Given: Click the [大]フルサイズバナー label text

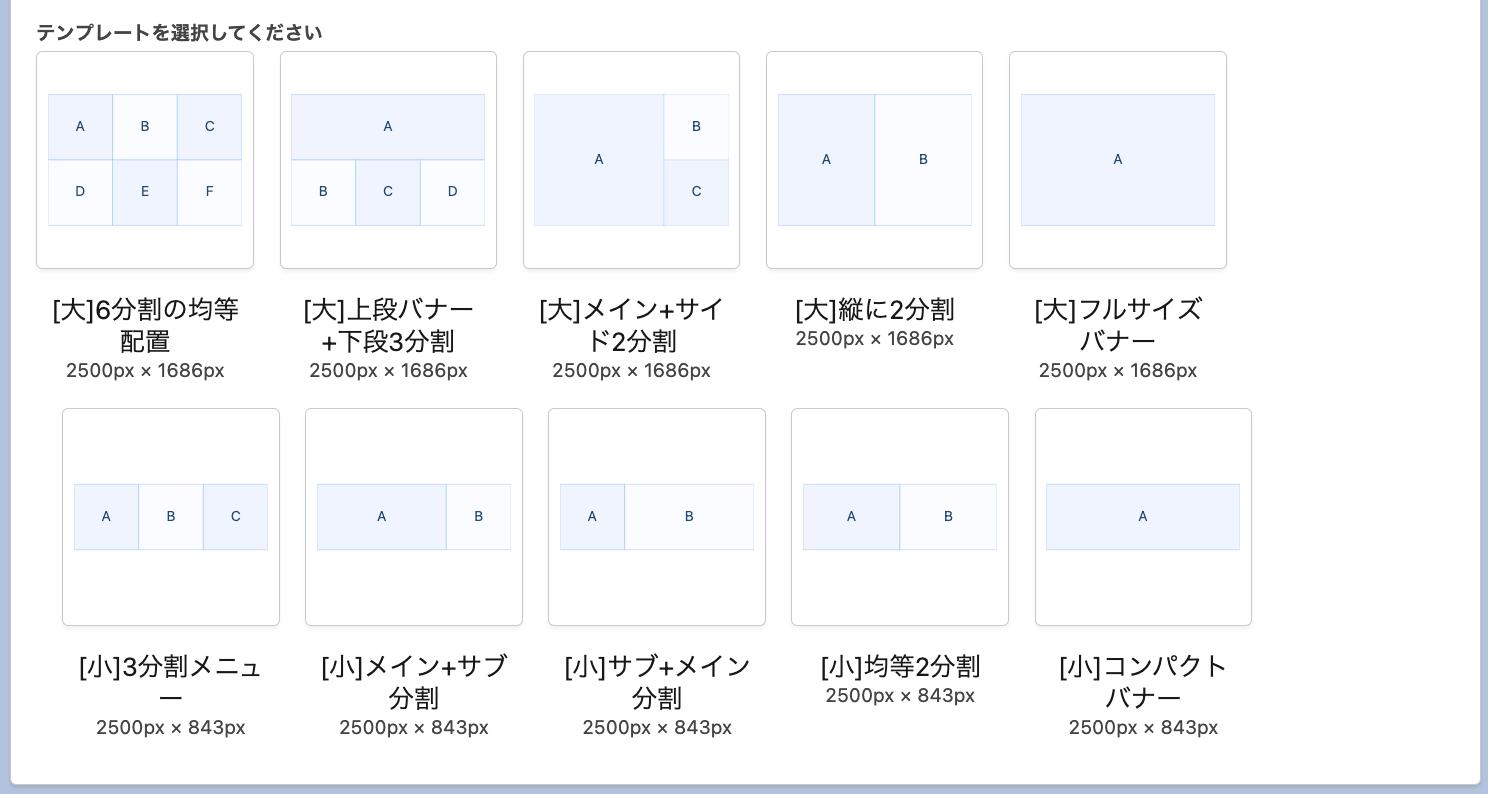Looking at the screenshot, I should tap(1118, 325).
